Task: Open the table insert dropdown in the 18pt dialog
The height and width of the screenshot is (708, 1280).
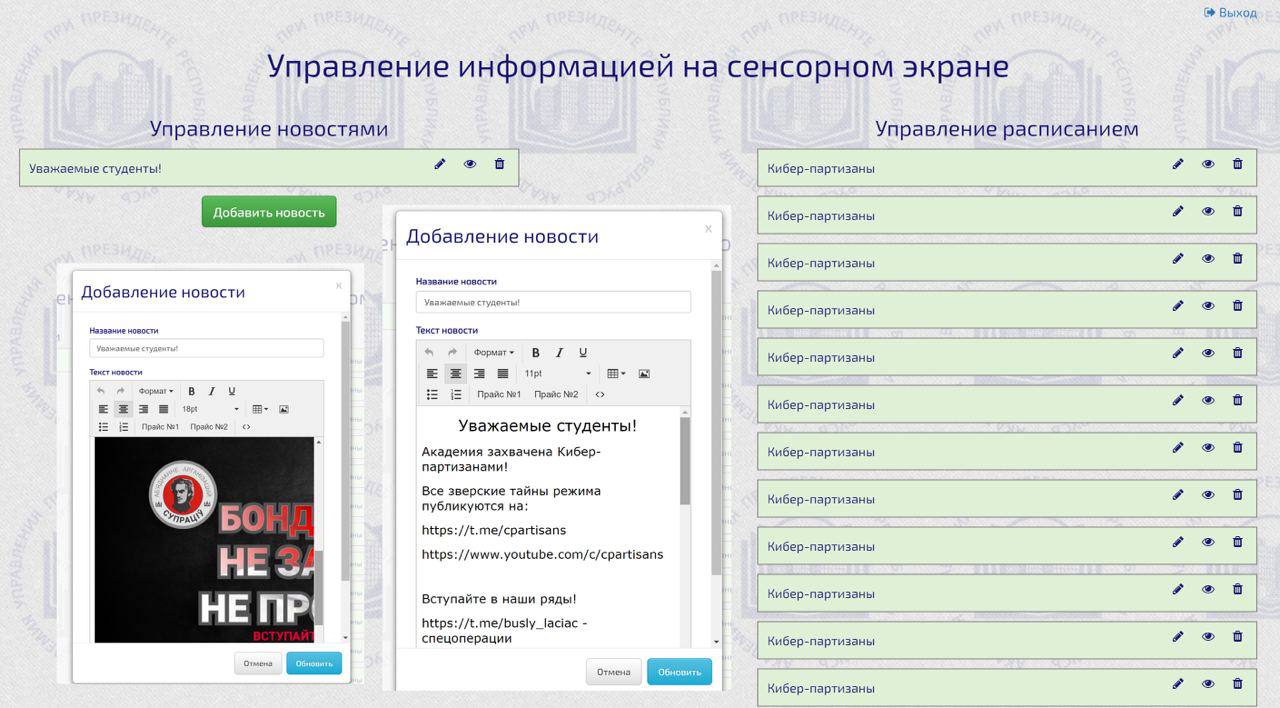Action: 260,409
